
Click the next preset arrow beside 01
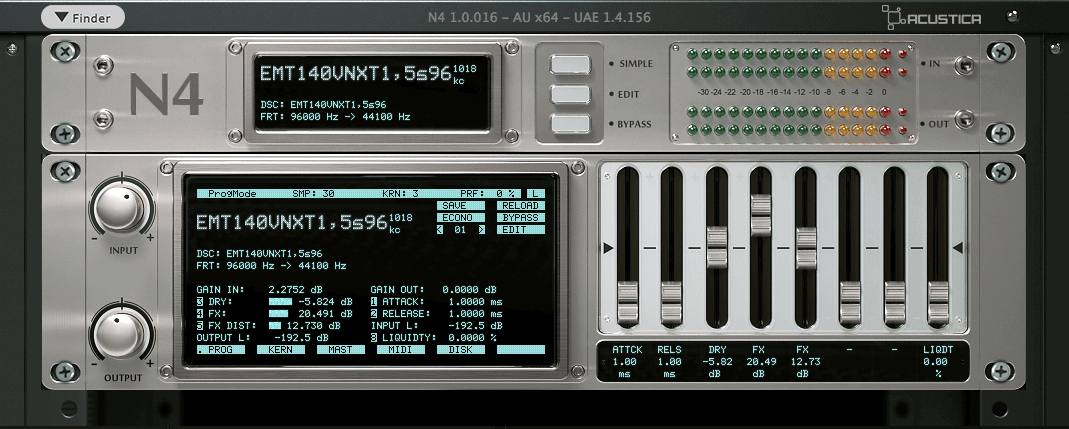(x=481, y=230)
